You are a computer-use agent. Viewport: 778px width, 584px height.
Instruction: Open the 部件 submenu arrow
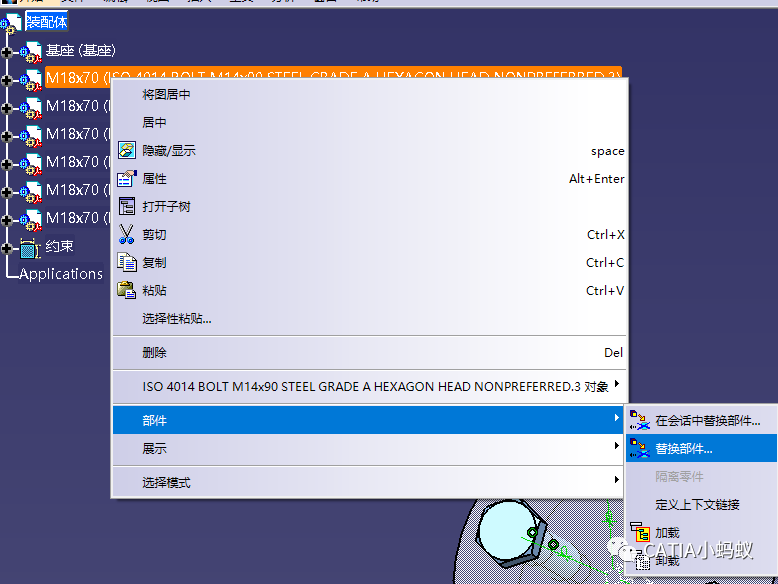617,418
